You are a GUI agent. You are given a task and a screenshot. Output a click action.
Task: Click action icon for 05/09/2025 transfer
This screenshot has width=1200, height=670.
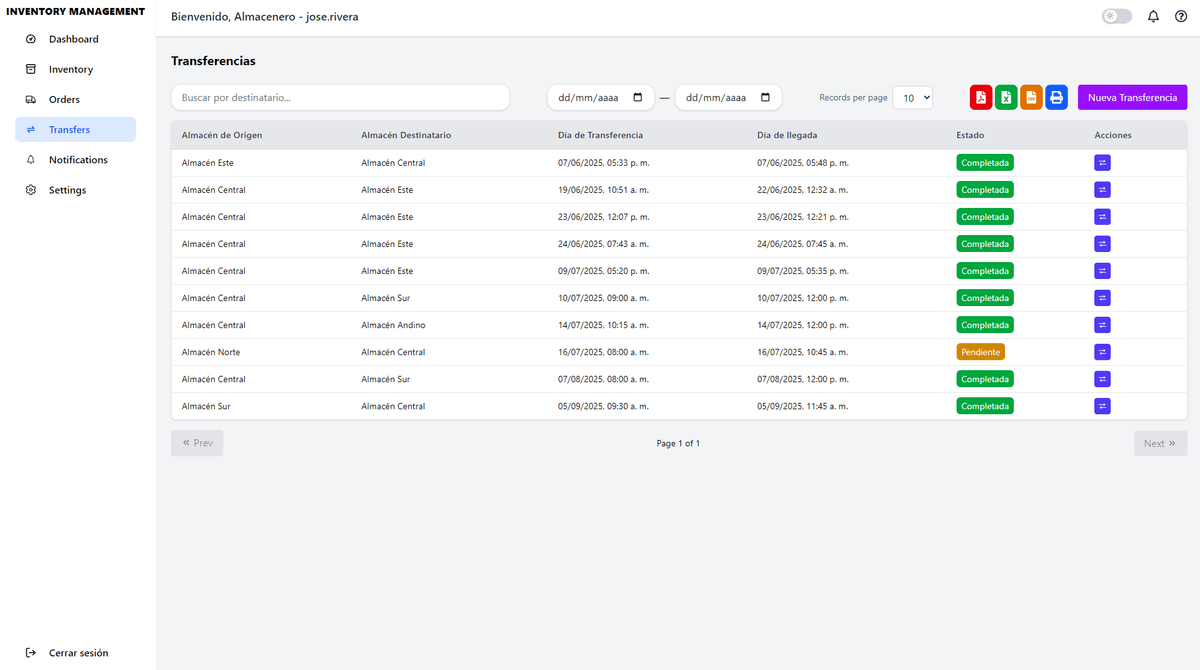point(1102,405)
